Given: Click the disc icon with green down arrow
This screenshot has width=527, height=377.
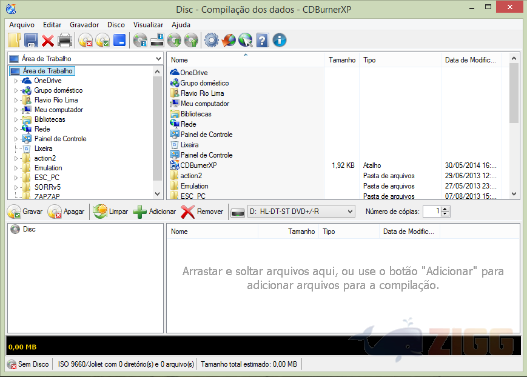Looking at the screenshot, I should pyautogui.click(x=174, y=40).
